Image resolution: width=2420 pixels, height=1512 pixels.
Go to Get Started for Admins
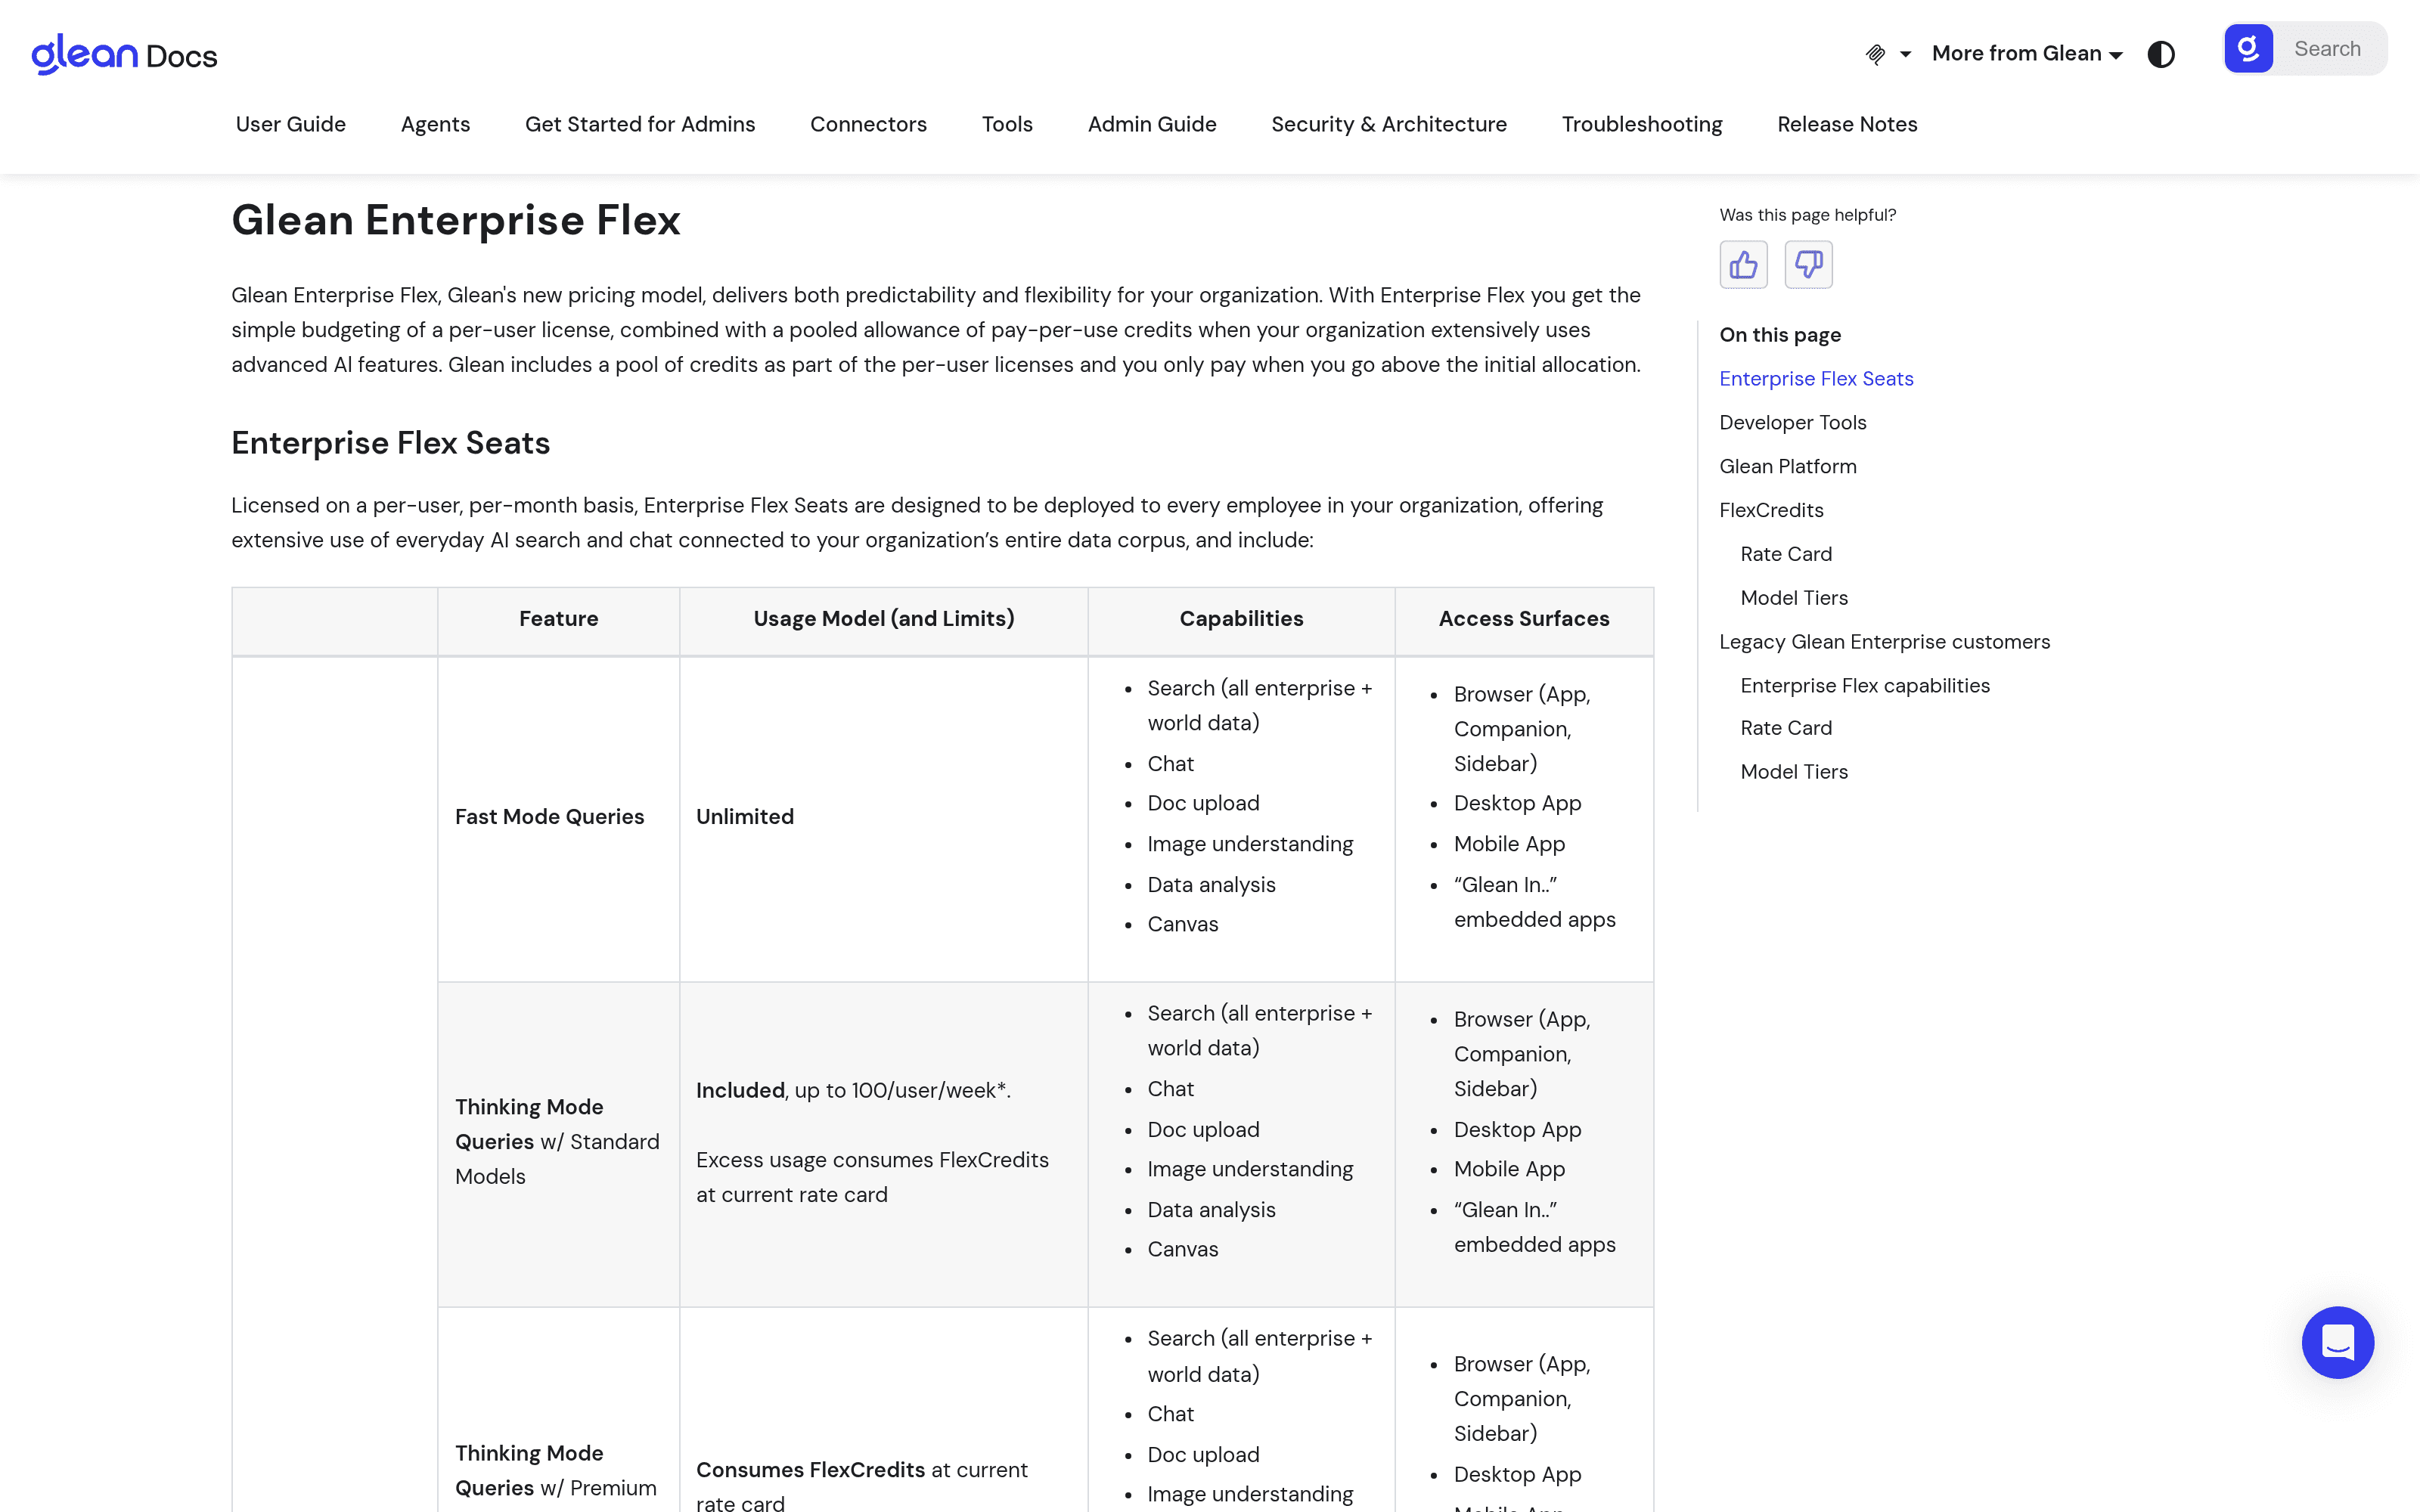[x=640, y=124]
